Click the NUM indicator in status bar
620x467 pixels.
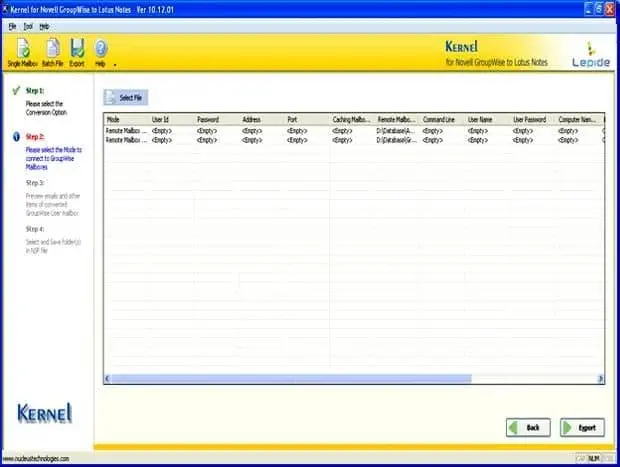(x=594, y=459)
